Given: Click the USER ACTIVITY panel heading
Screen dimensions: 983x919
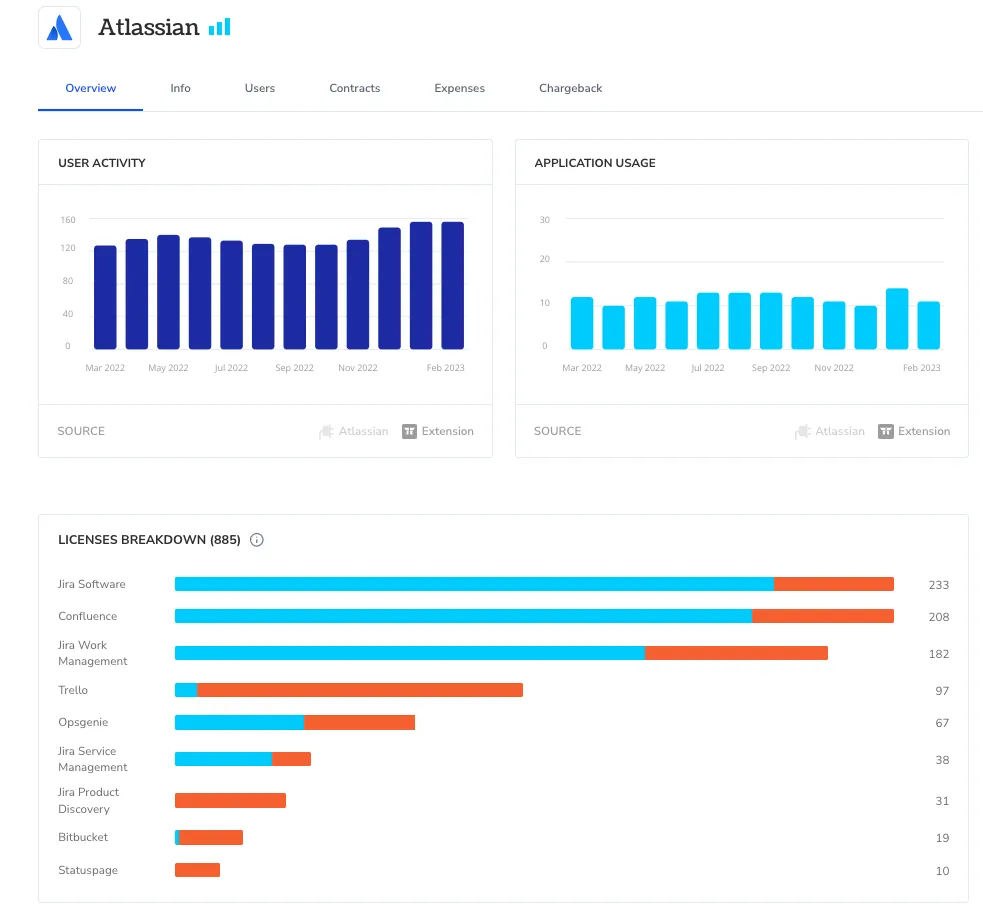Looking at the screenshot, I should 102,163.
